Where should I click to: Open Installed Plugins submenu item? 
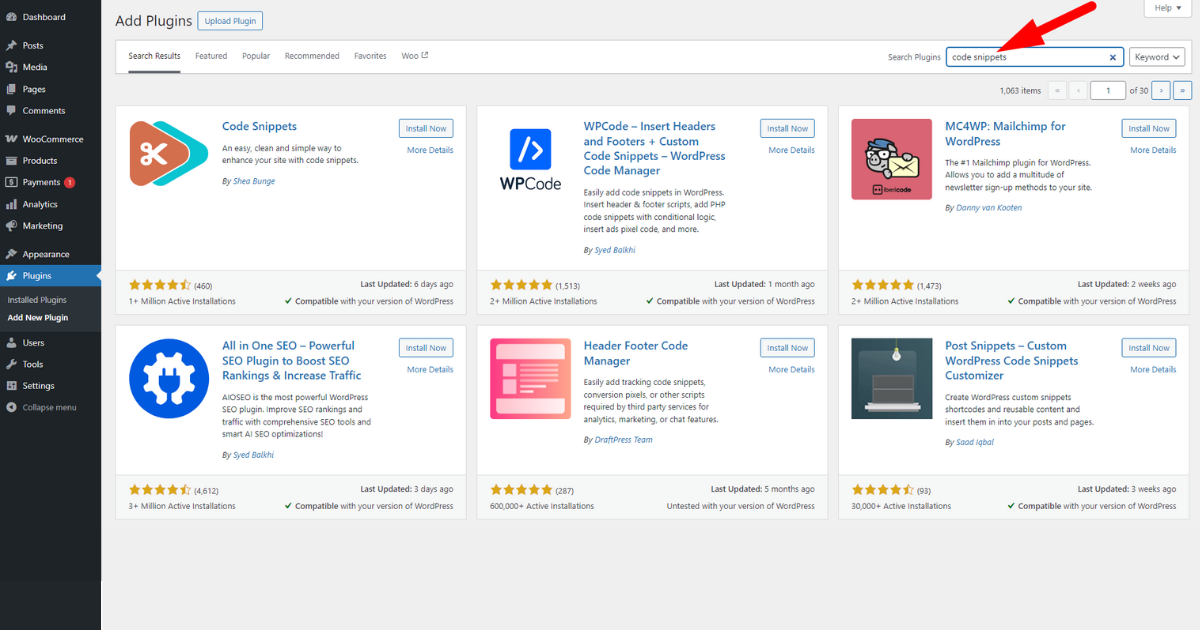(37, 300)
